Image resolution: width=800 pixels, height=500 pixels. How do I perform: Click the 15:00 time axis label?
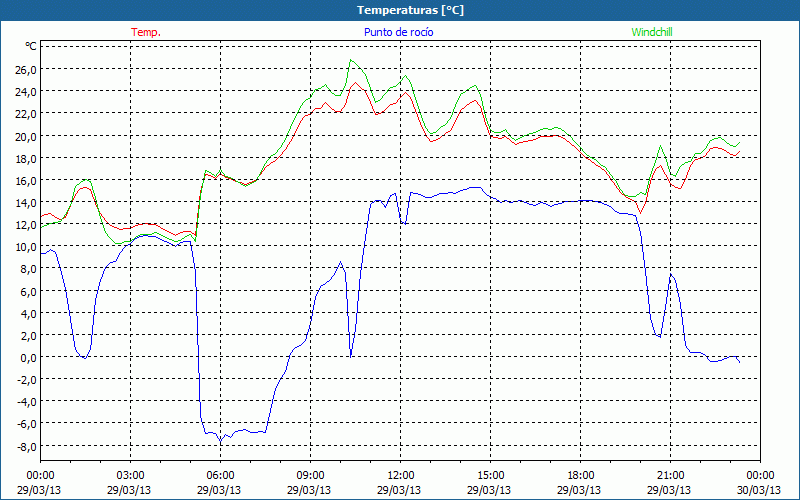click(x=490, y=476)
